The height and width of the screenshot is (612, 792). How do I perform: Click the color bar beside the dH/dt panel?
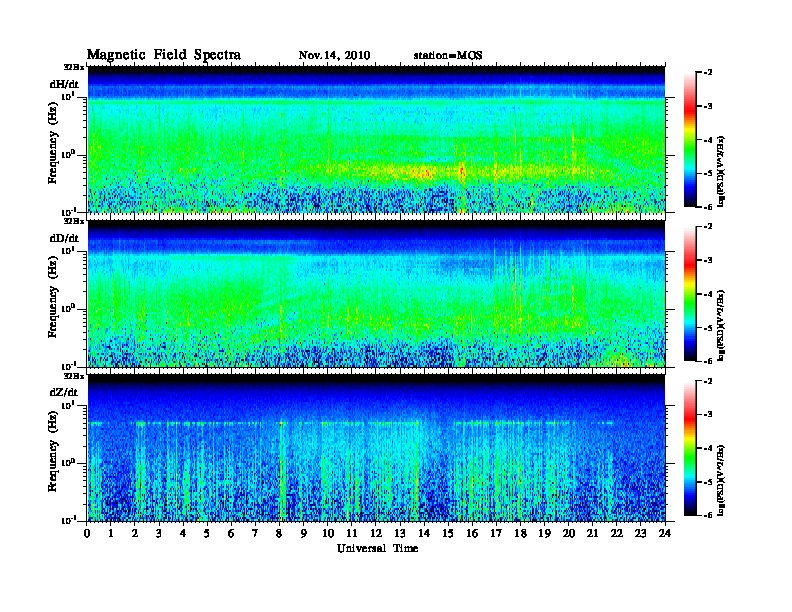click(690, 139)
